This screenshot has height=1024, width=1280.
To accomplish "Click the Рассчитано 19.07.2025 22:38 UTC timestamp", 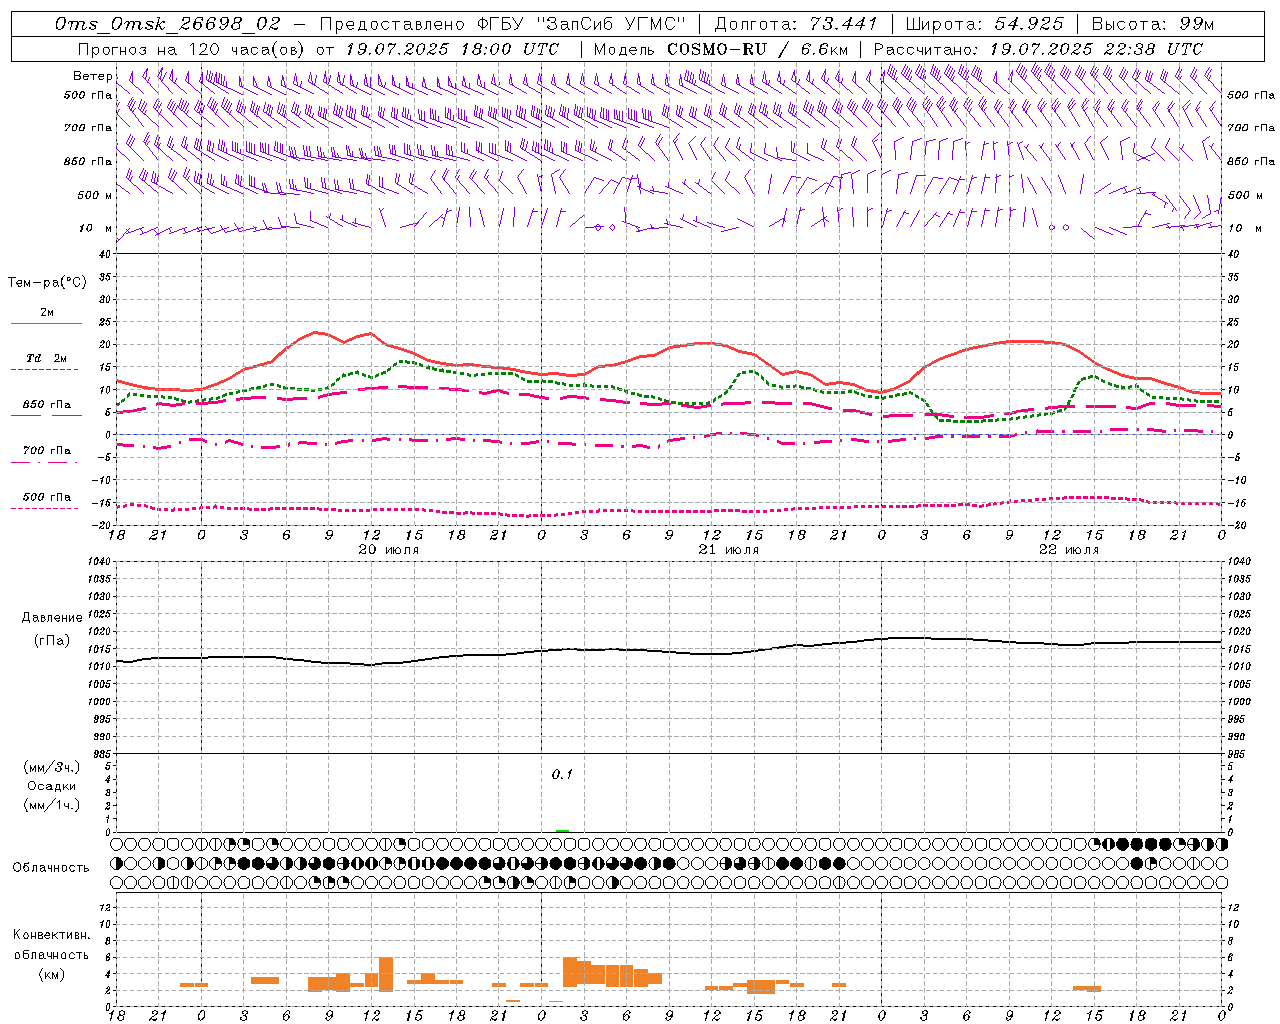I will coord(1038,49).
